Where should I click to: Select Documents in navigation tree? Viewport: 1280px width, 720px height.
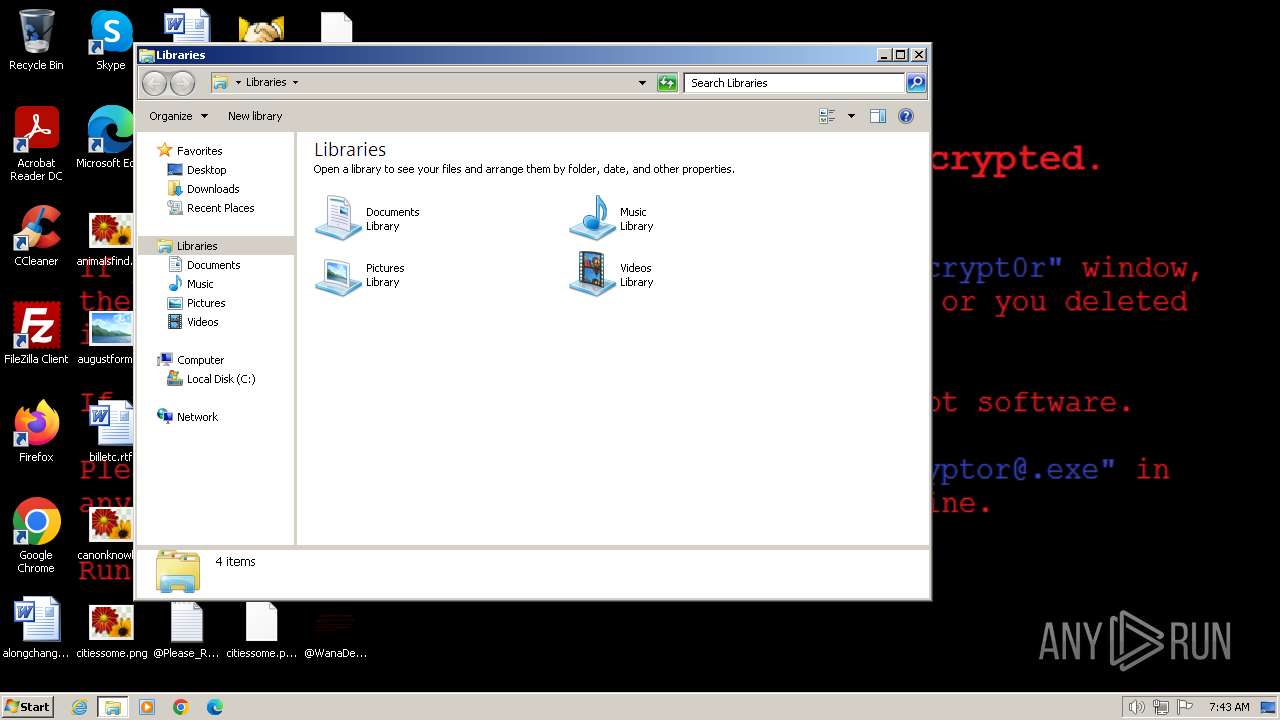213,265
